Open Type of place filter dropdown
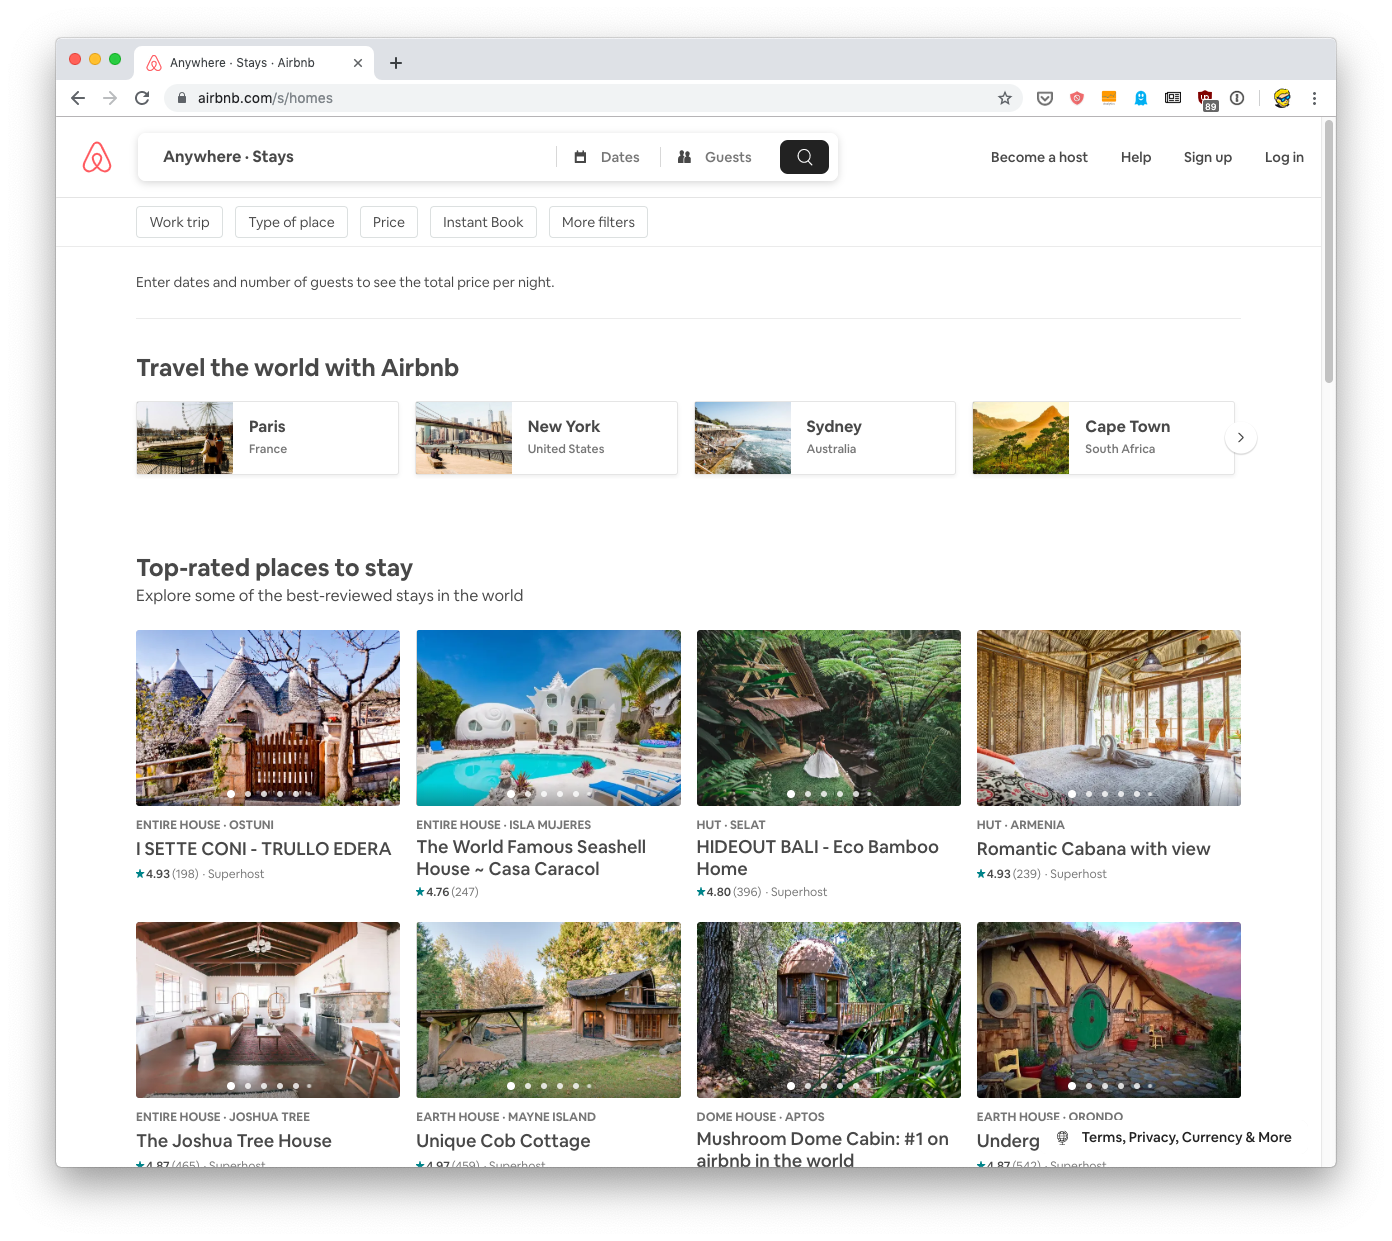 [x=291, y=222]
